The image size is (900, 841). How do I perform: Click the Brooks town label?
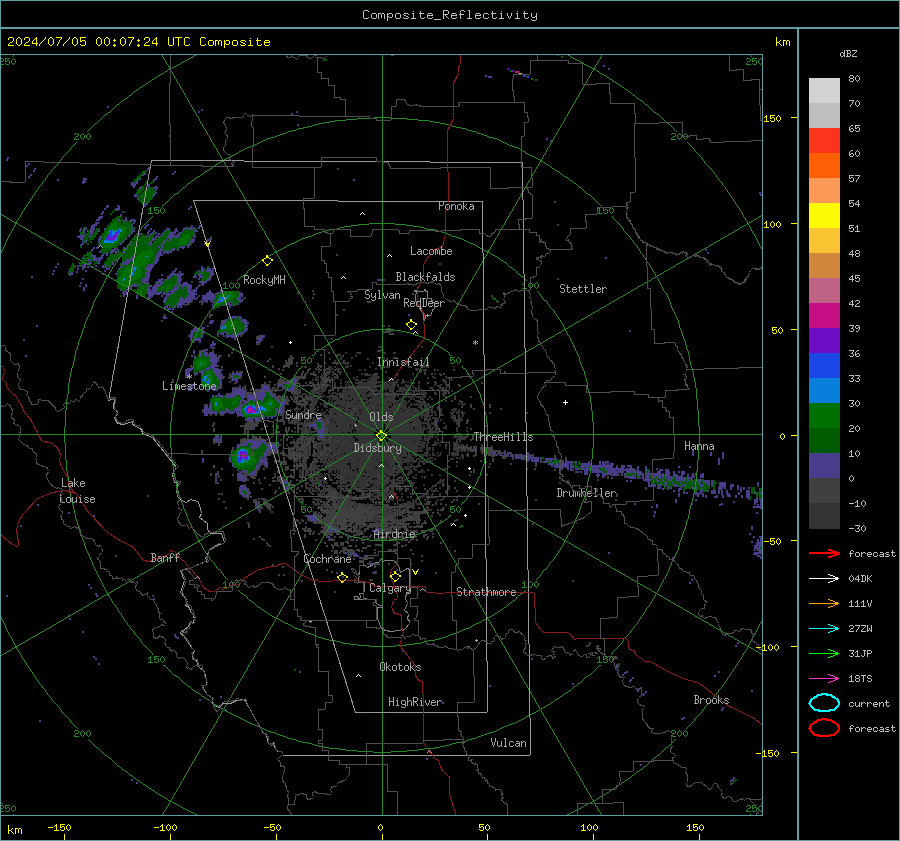tap(711, 700)
